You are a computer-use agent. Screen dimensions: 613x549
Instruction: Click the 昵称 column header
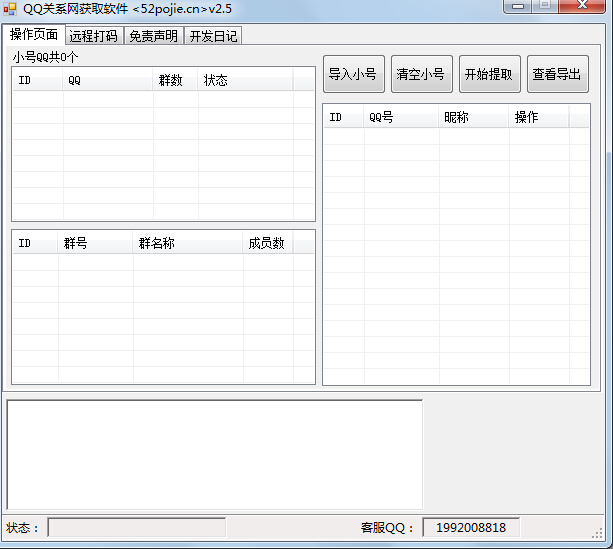coord(474,117)
